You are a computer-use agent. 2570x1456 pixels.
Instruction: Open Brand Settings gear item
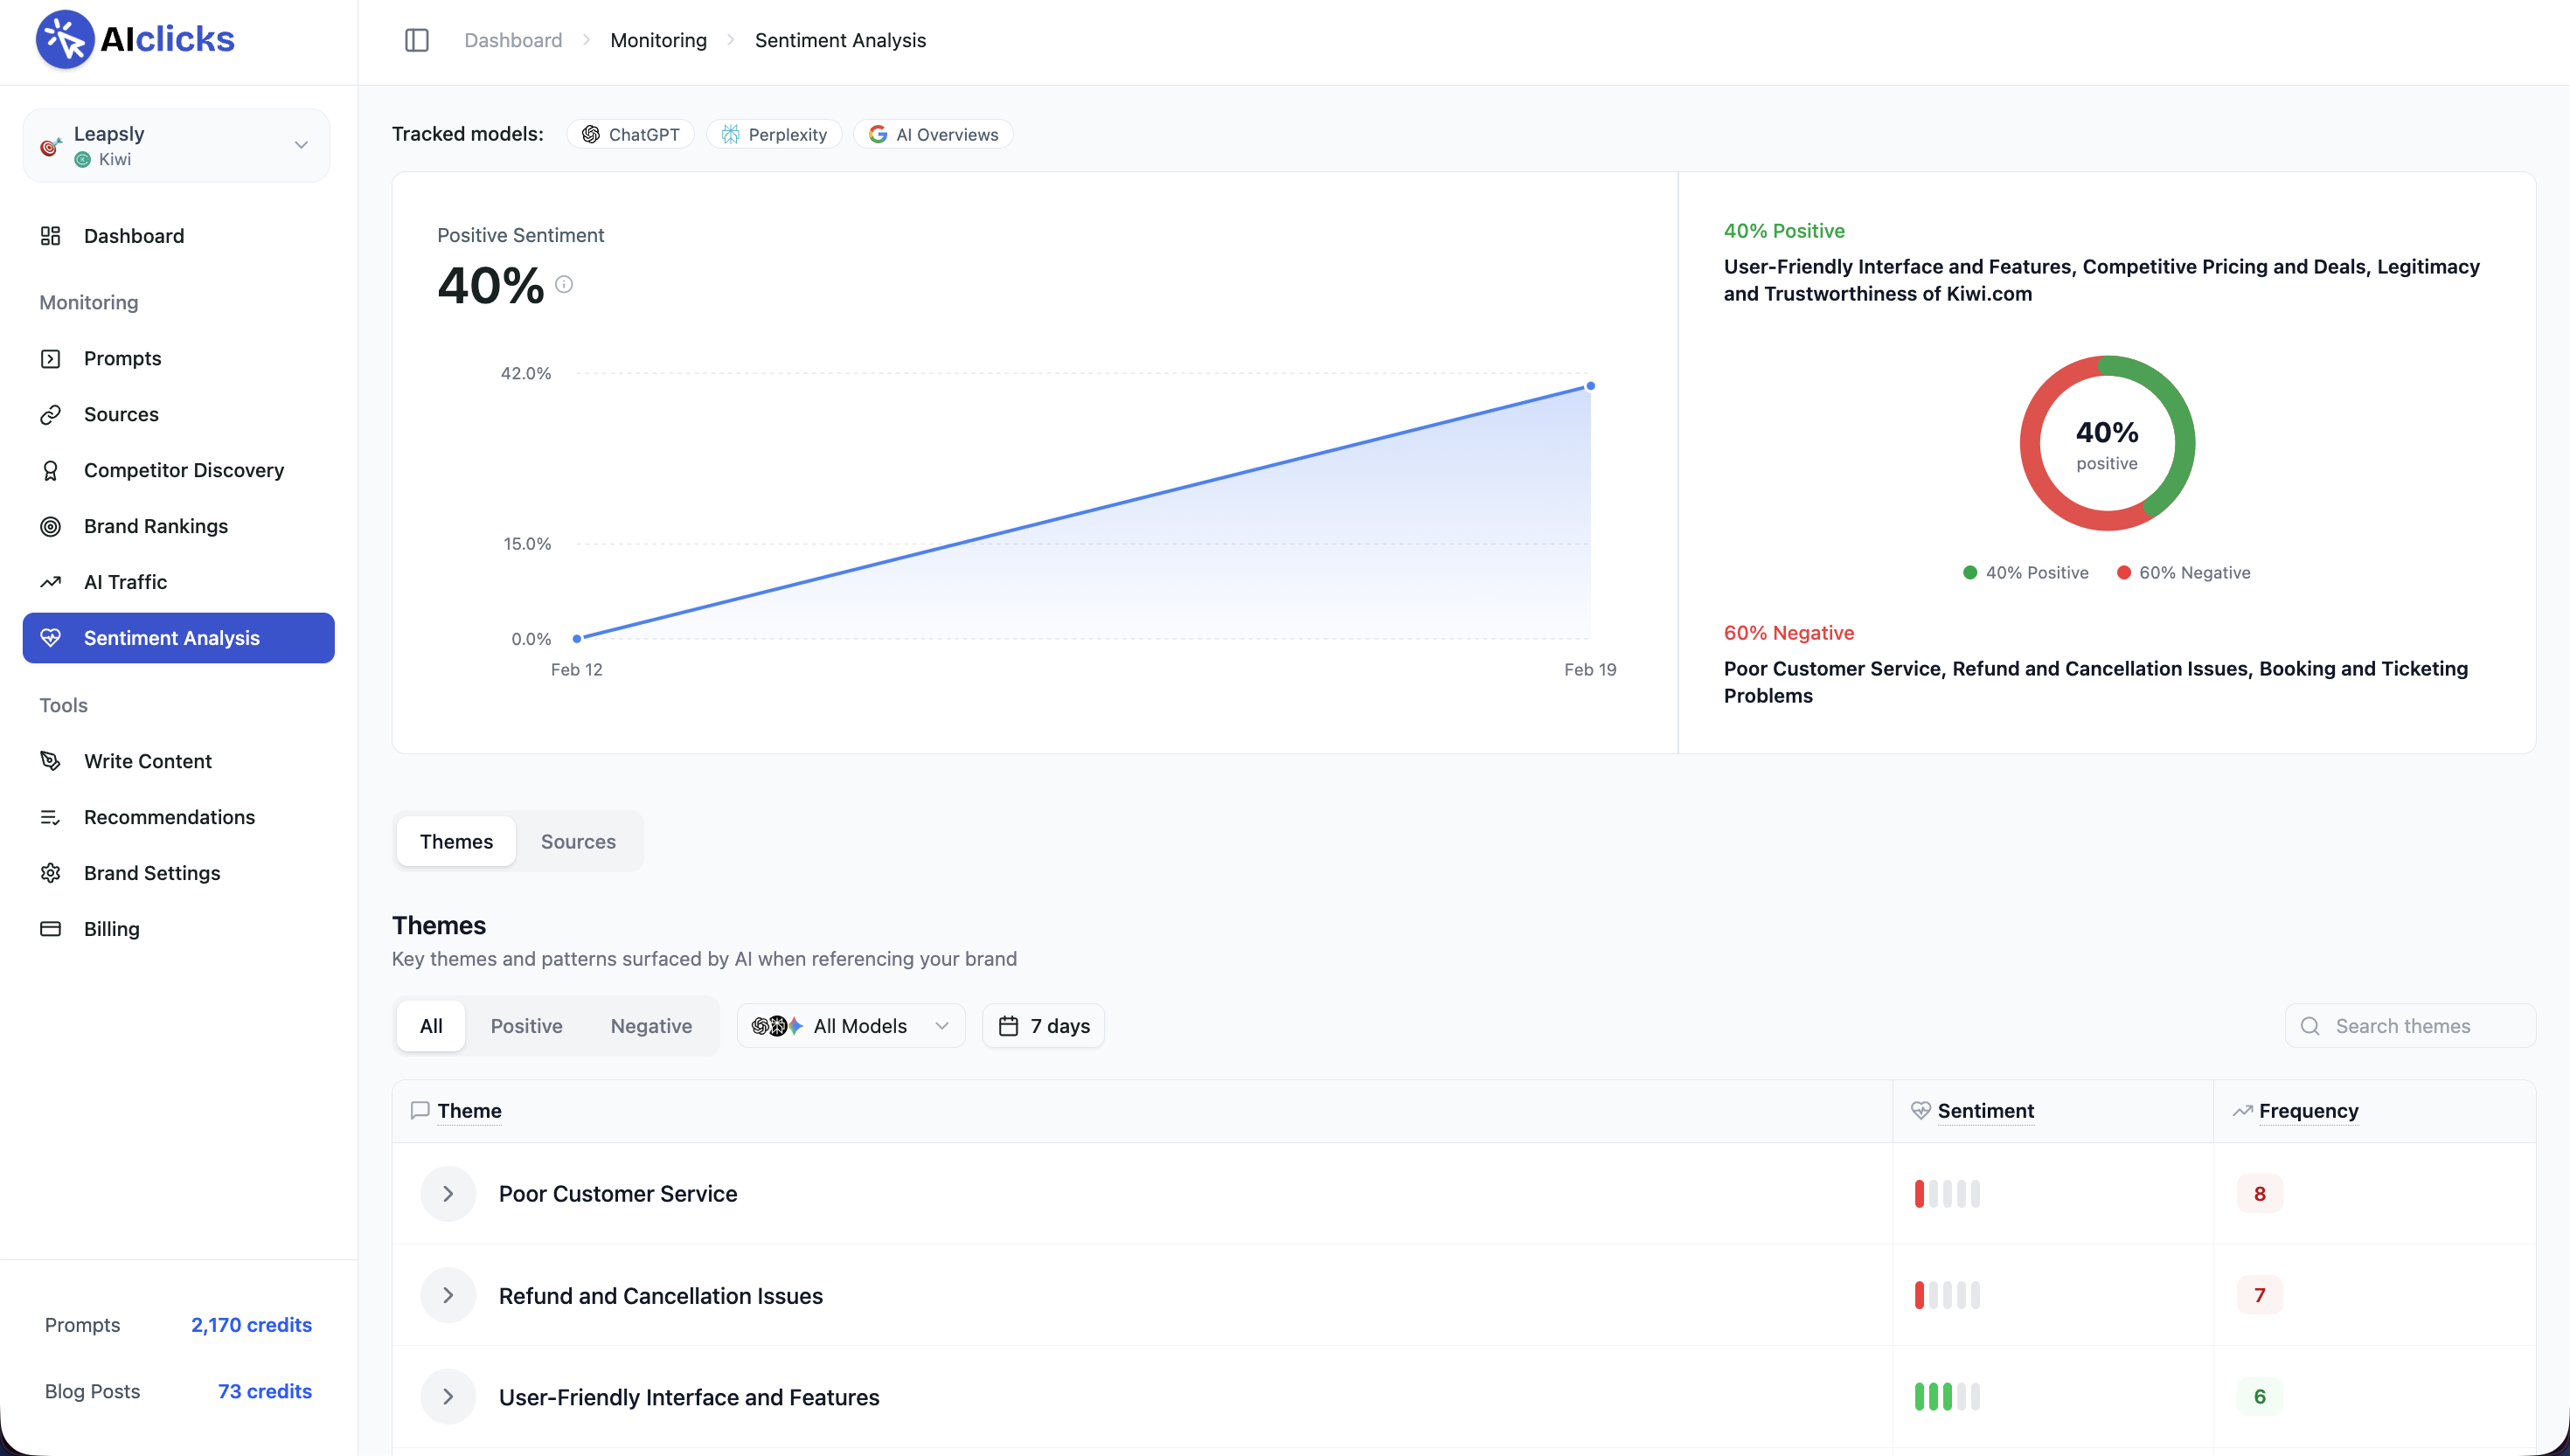coord(151,873)
